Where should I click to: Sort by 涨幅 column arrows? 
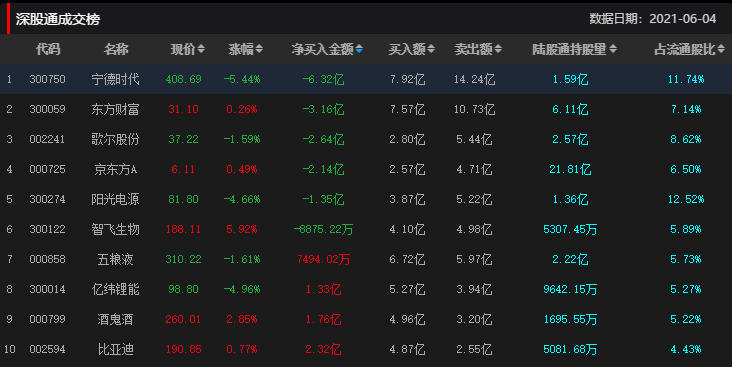click(x=259, y=49)
